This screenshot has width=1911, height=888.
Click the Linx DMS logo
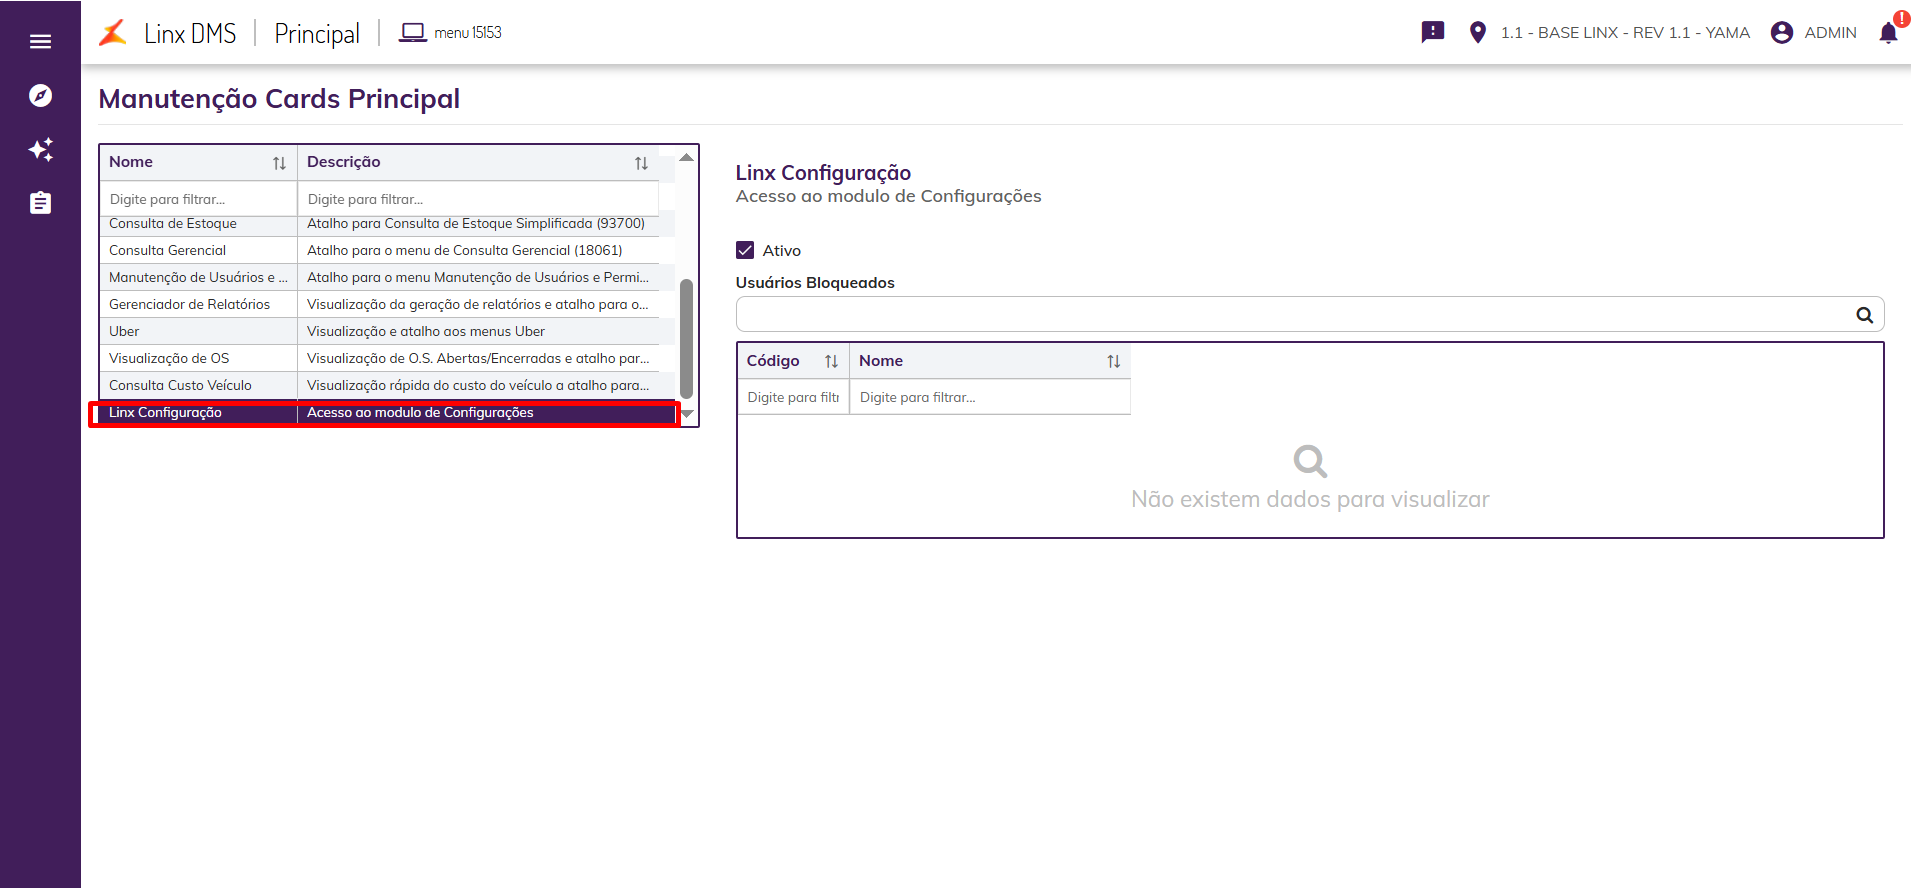pyautogui.click(x=113, y=33)
